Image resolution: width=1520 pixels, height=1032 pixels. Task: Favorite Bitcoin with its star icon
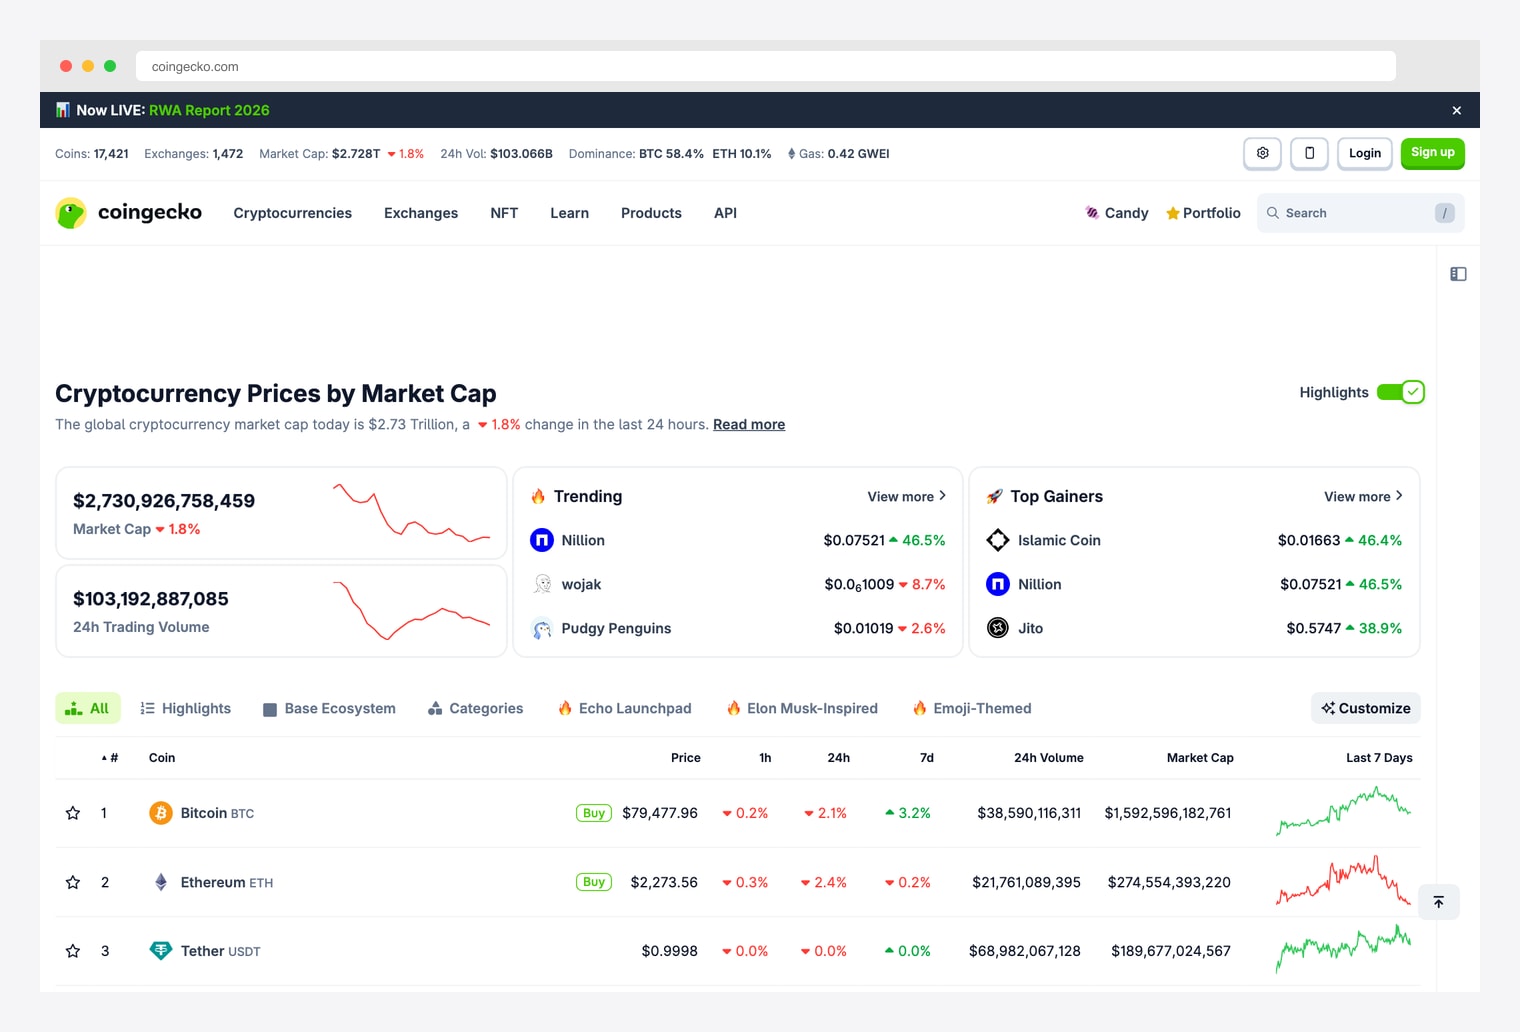click(x=73, y=813)
